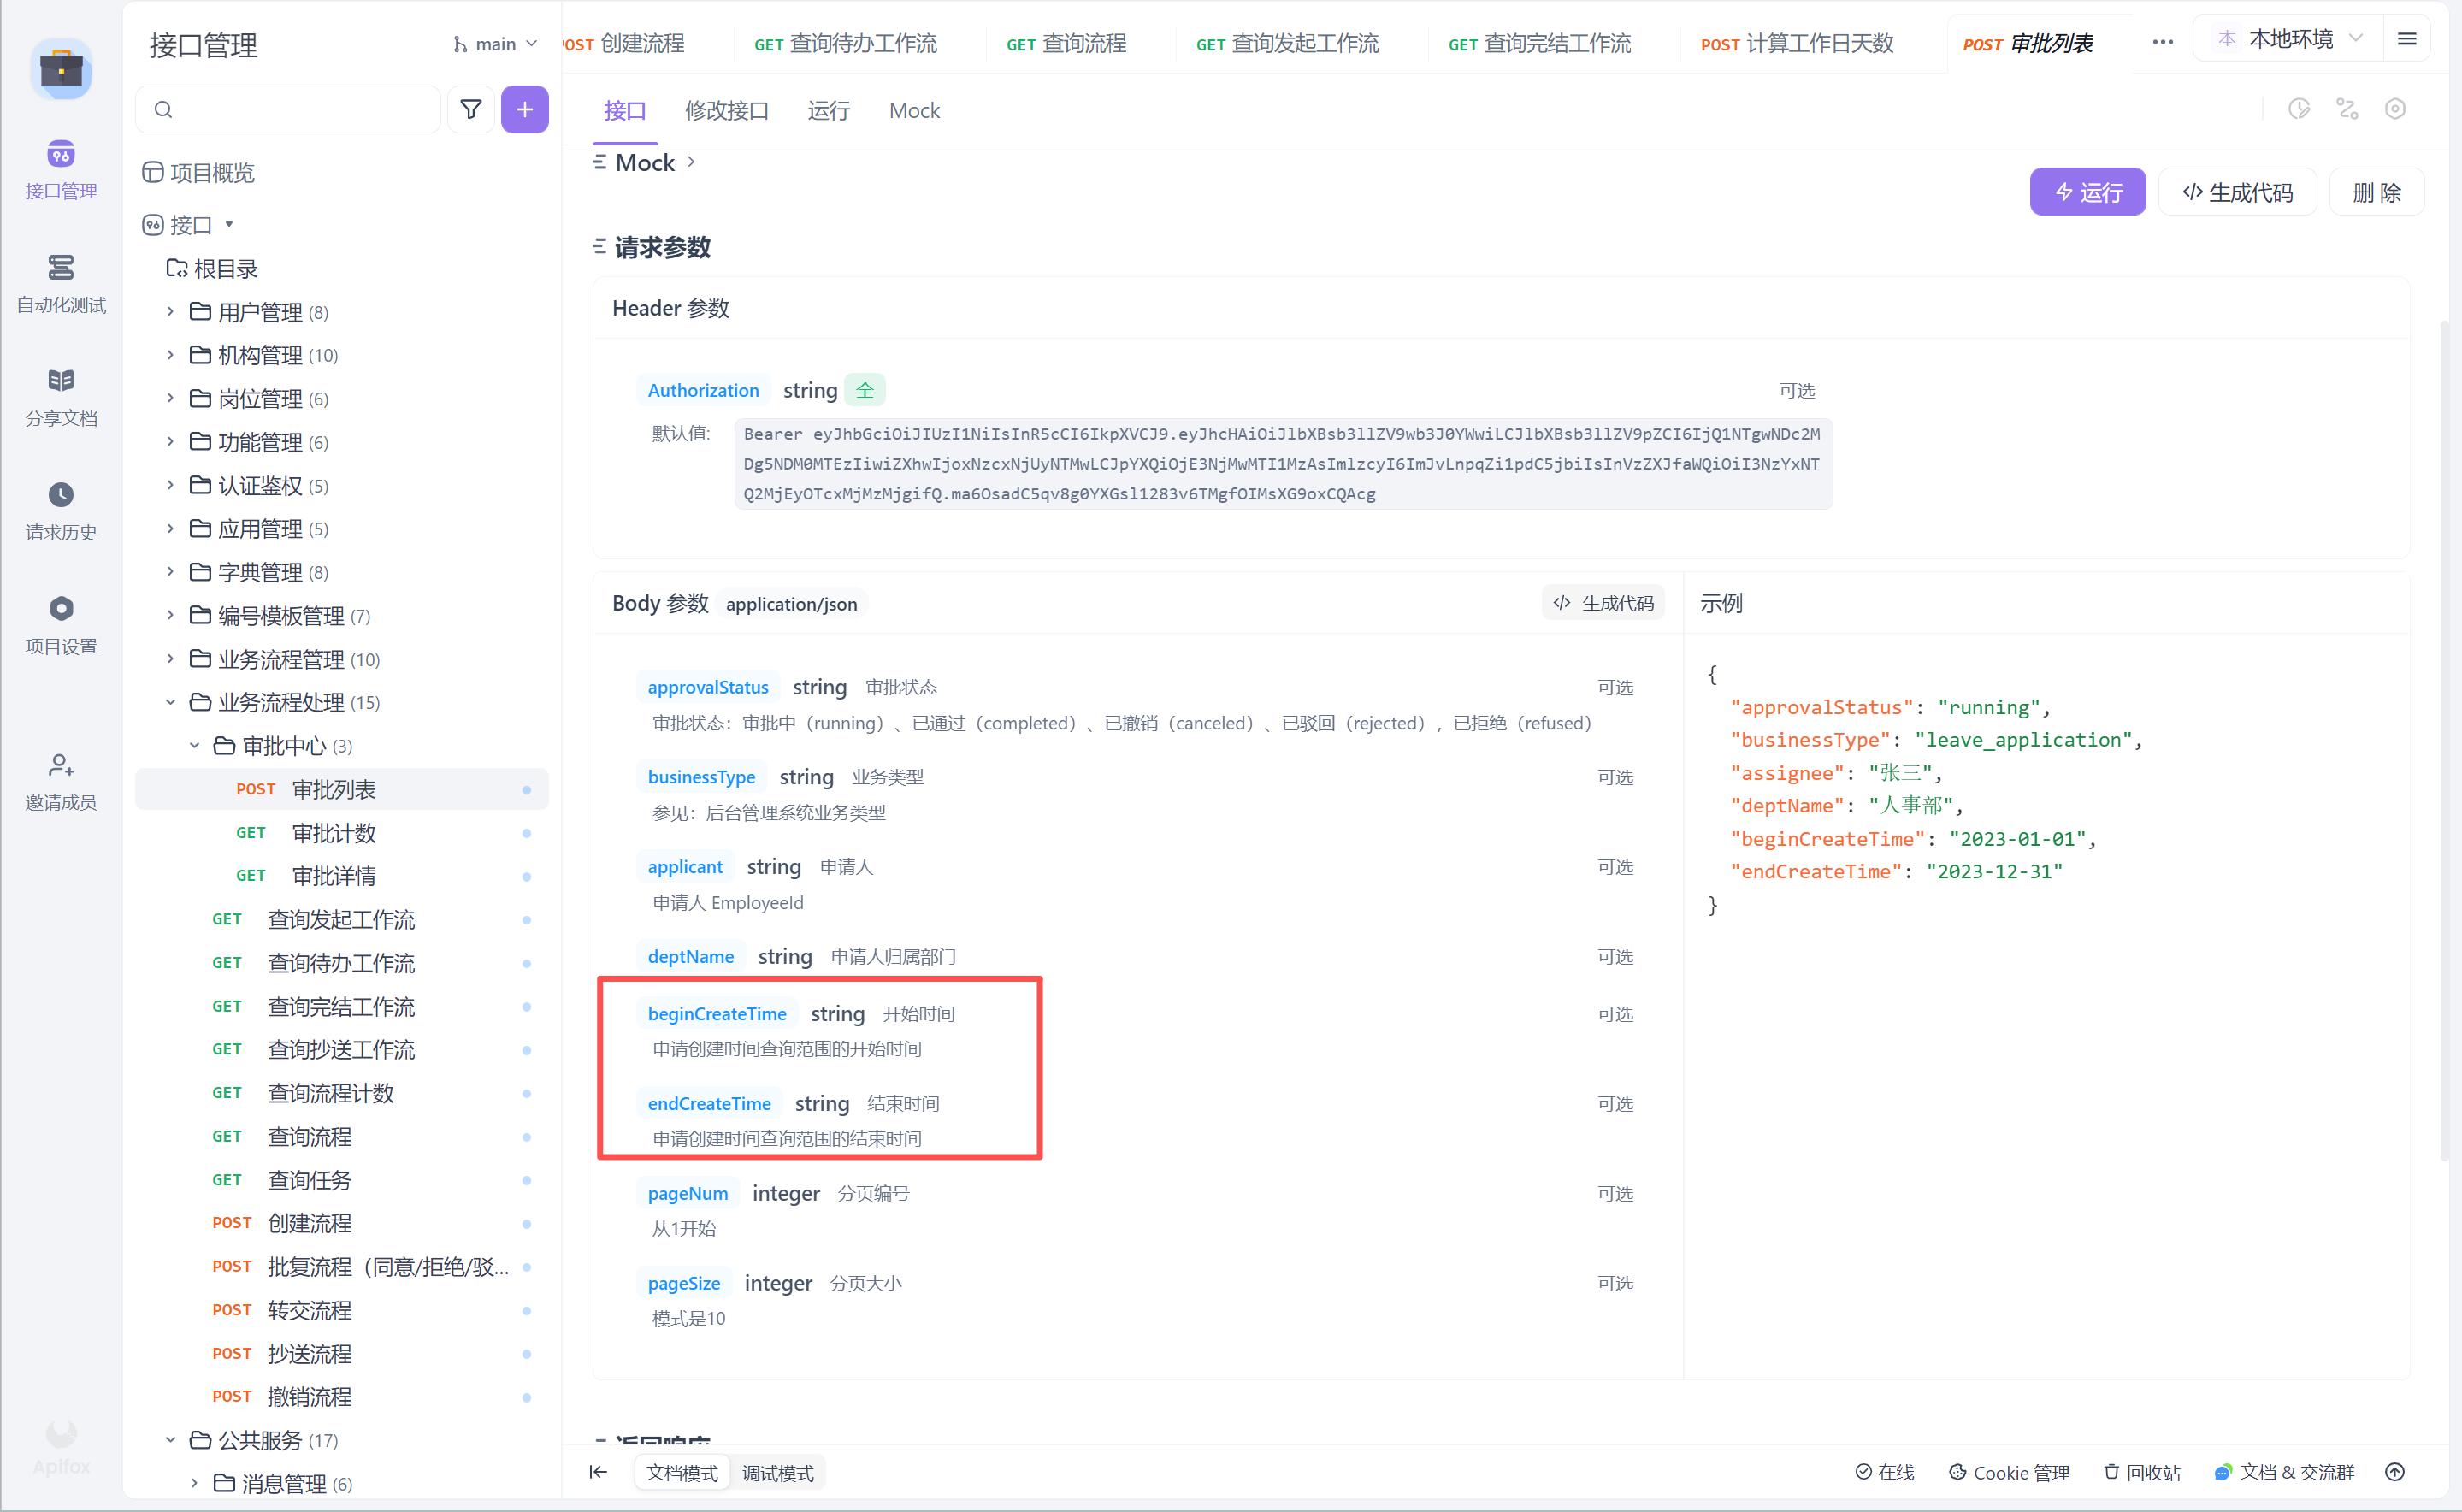Switch to 文档模式 mode

[682, 1473]
